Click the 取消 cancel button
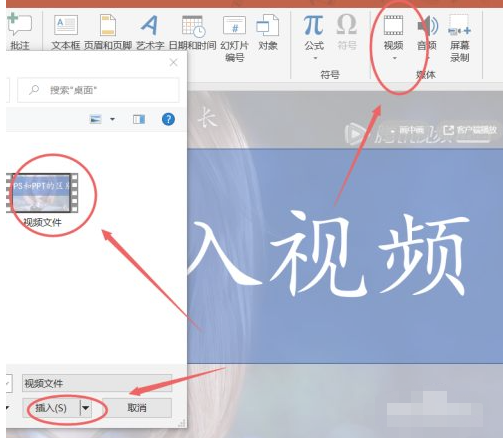This screenshot has width=503, height=438. [137, 407]
